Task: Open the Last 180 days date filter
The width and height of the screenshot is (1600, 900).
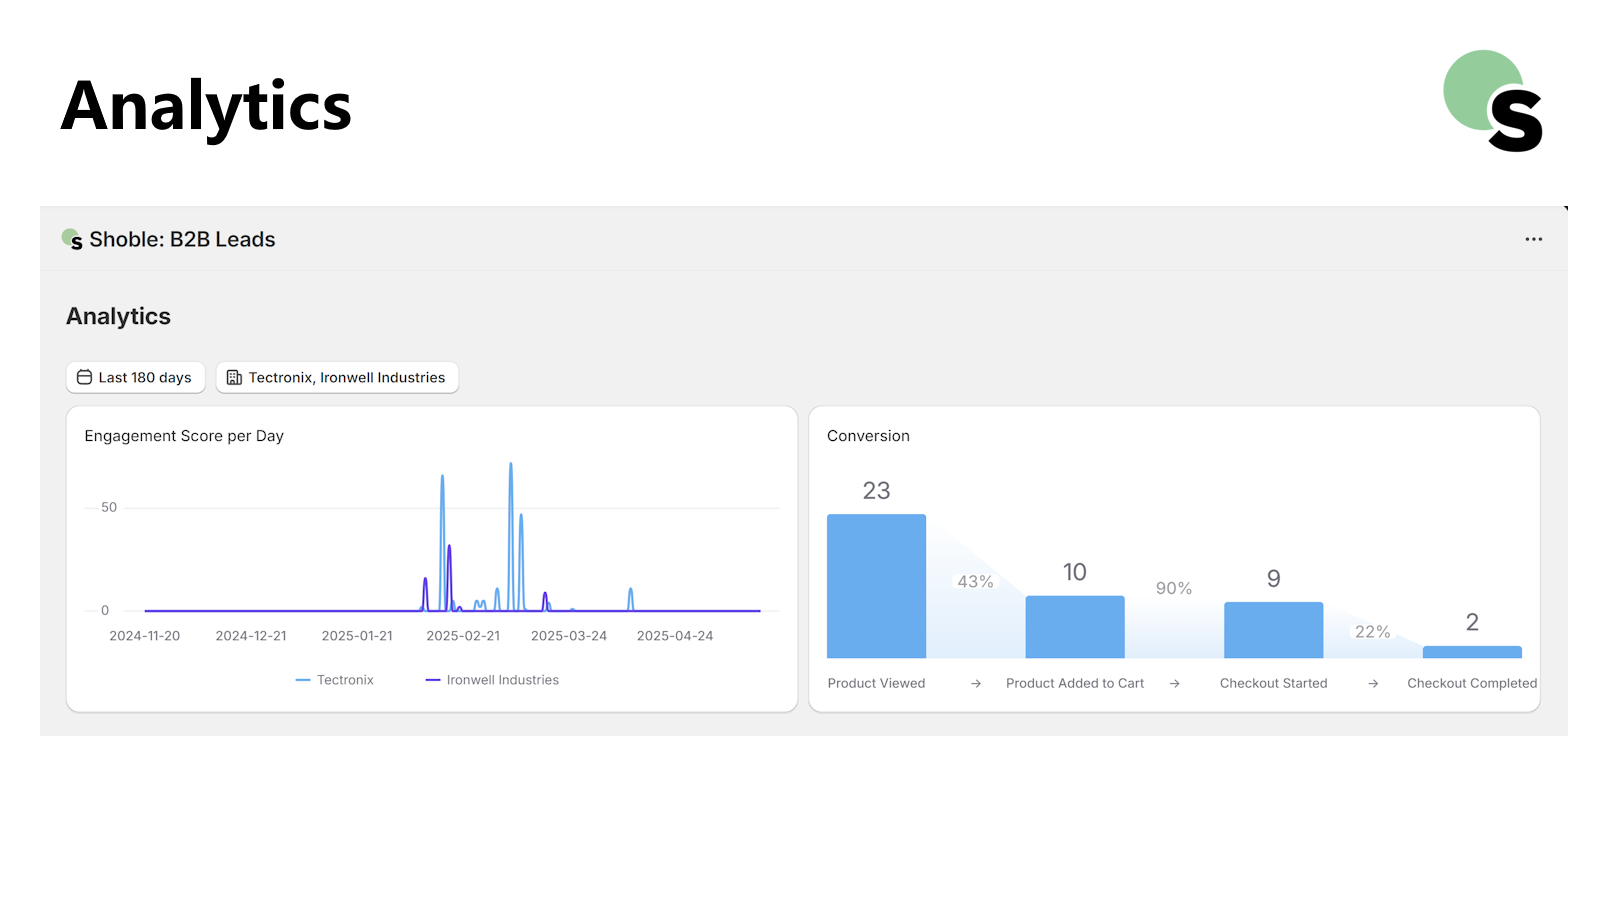Action: [136, 377]
